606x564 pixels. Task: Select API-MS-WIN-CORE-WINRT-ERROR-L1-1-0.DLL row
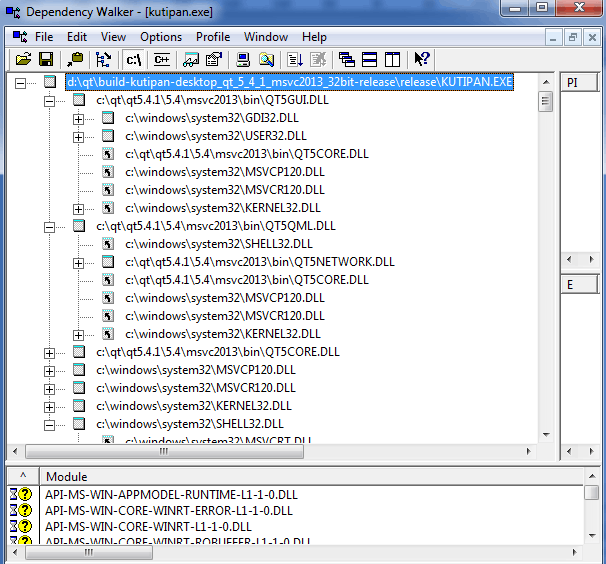tap(169, 511)
